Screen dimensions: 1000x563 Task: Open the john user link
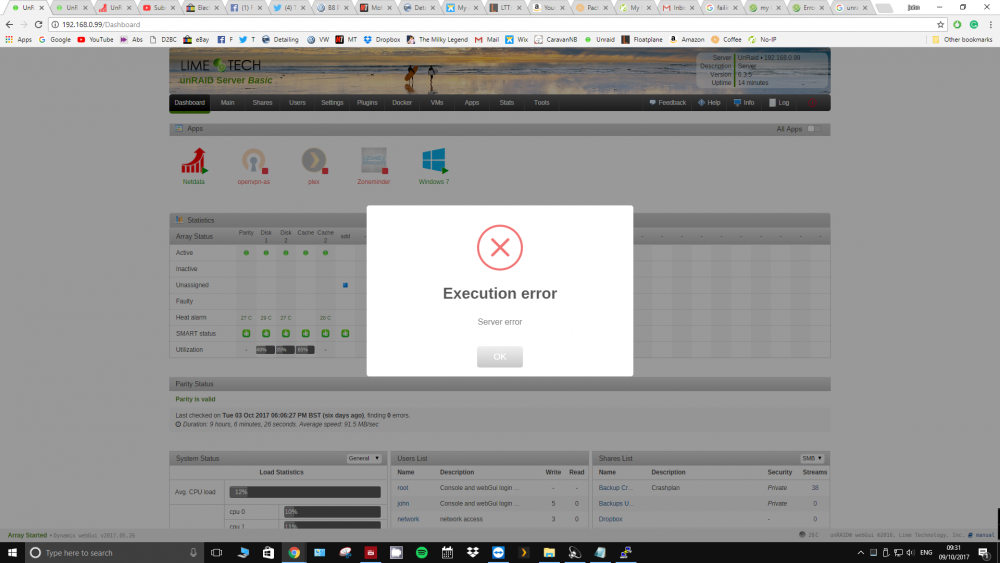click(403, 504)
